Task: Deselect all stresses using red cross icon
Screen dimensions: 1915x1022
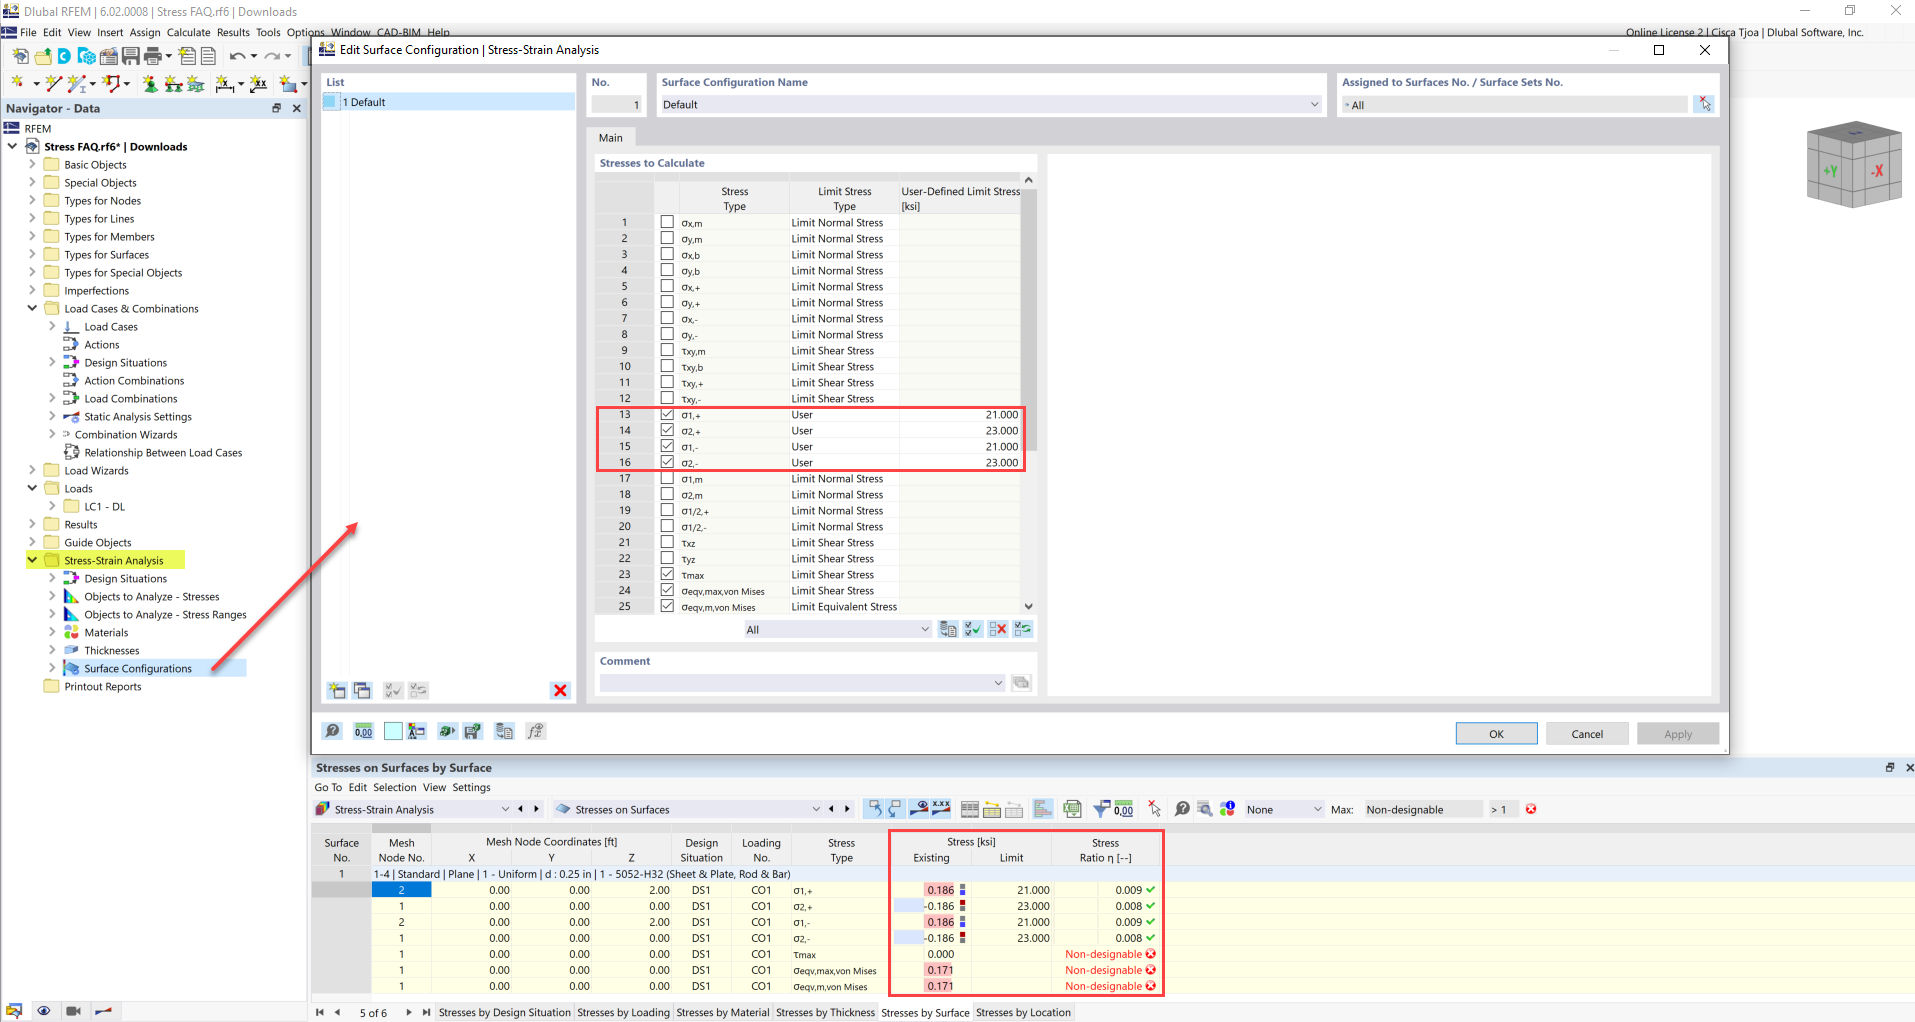Action: [997, 628]
